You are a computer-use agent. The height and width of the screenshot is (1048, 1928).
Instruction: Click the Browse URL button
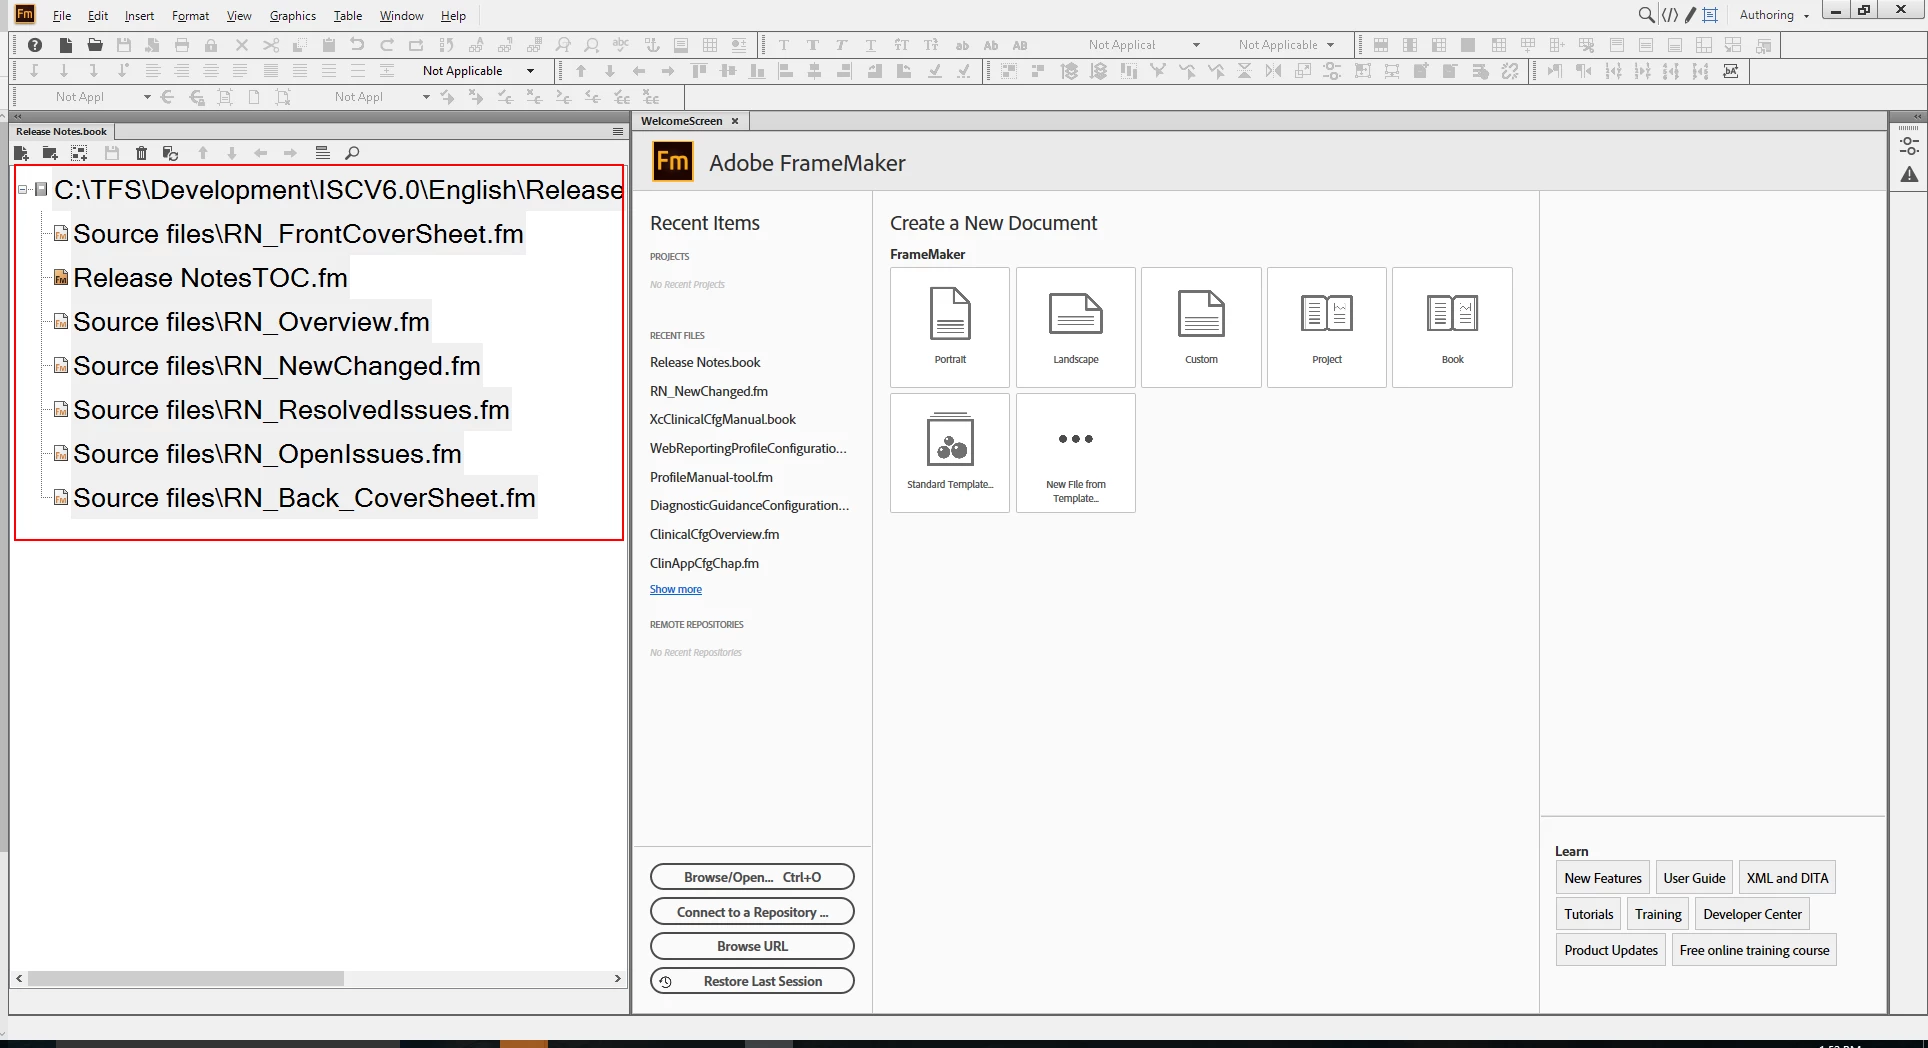point(752,946)
